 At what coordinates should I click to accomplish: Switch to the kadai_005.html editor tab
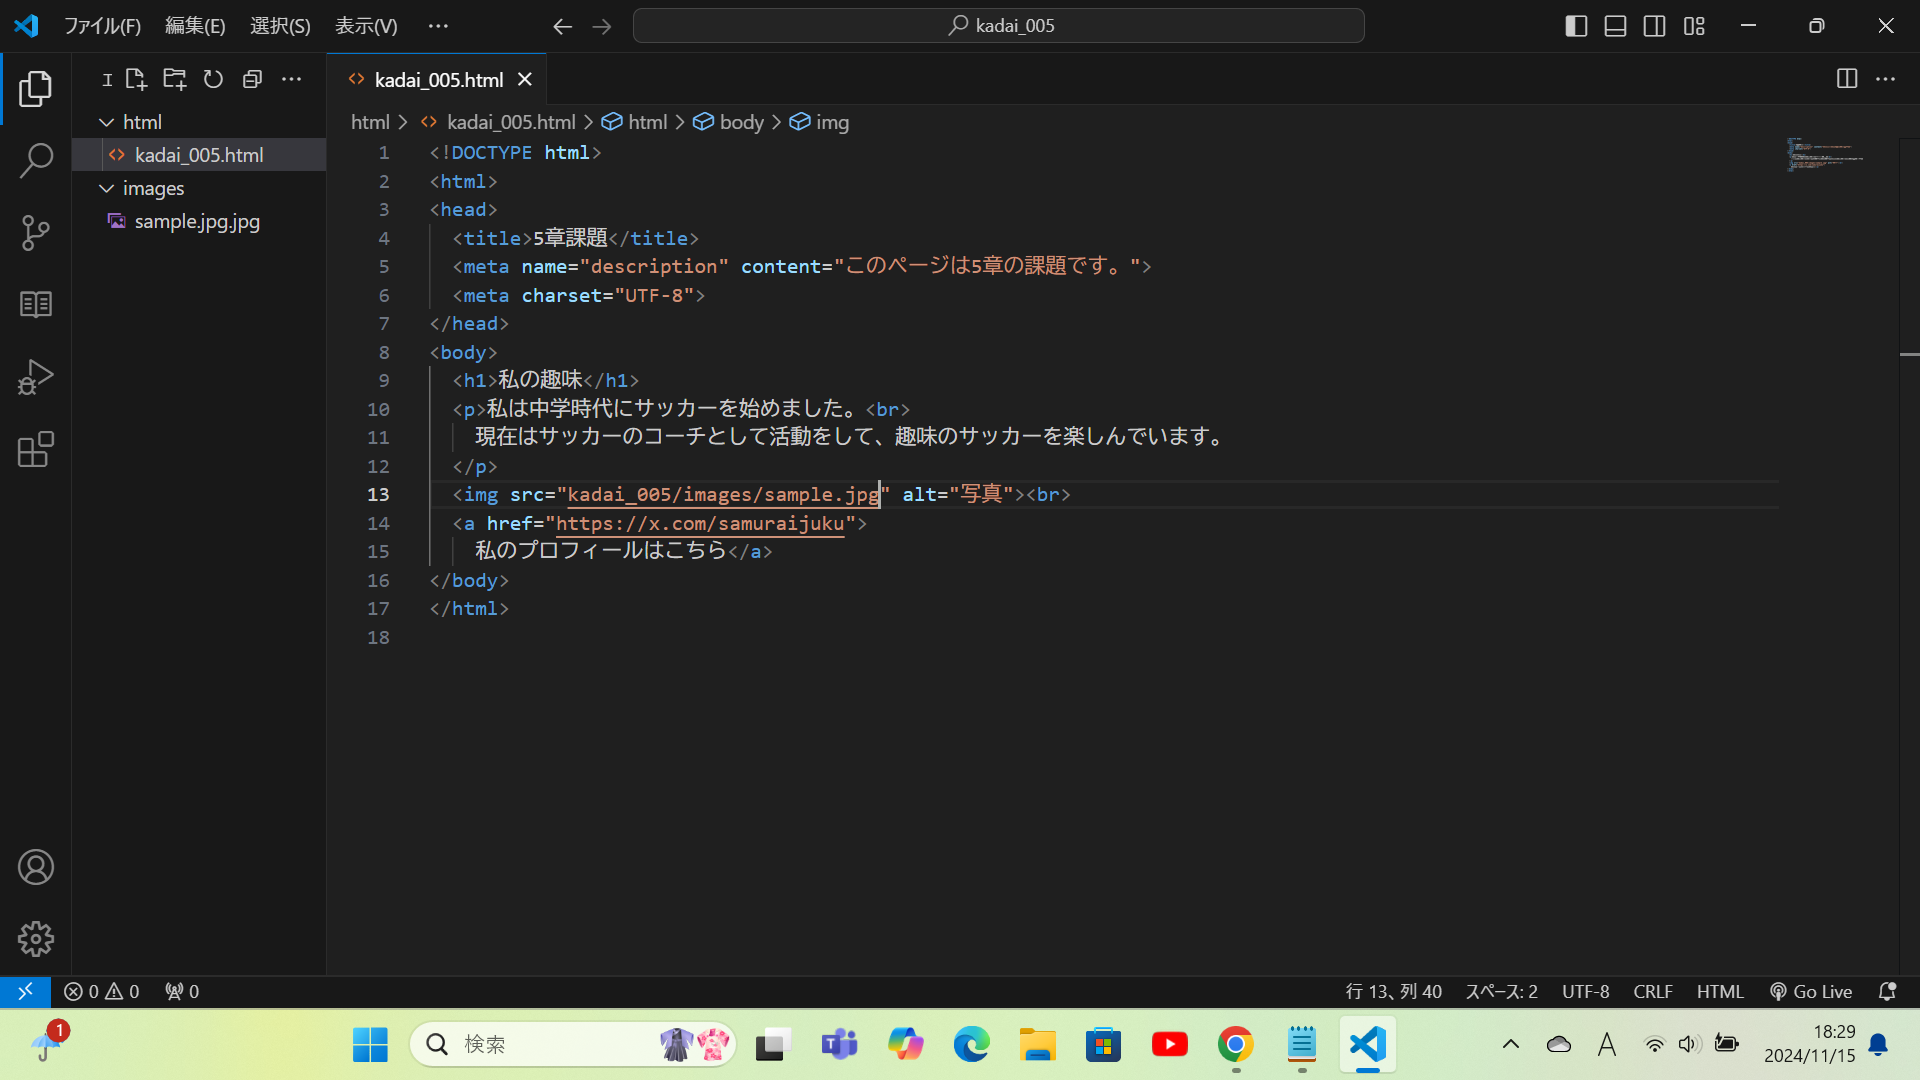438,79
